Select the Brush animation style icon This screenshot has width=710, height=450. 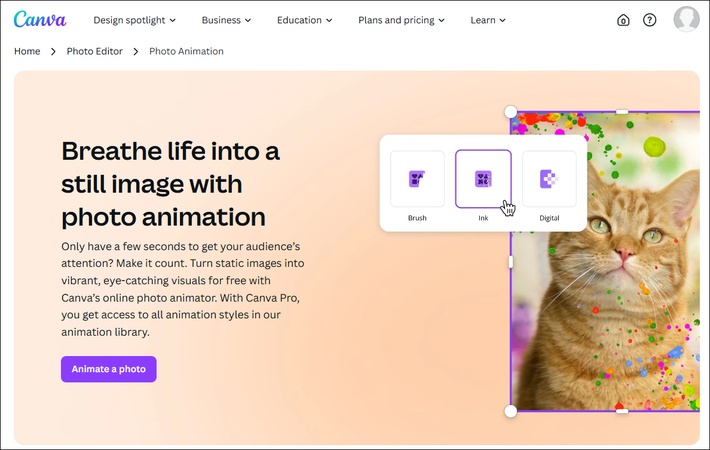click(x=417, y=179)
